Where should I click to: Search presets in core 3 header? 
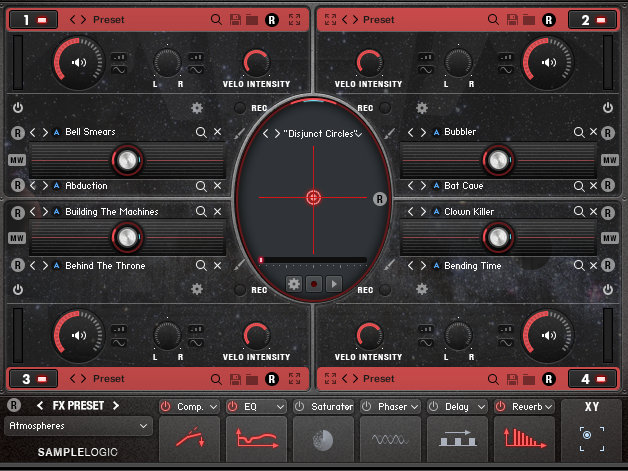(216, 379)
